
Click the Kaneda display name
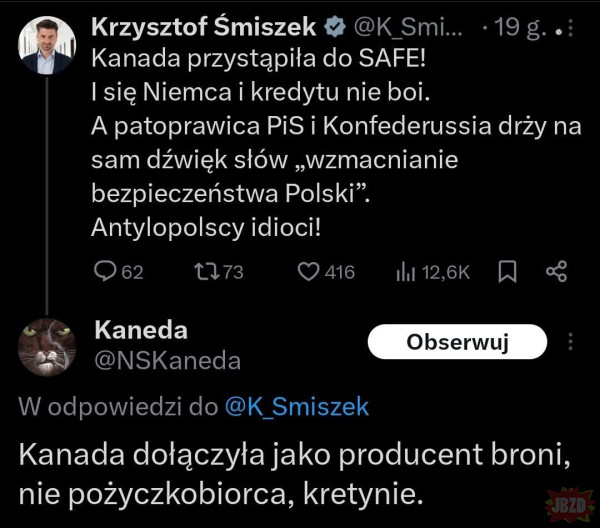[140, 332]
